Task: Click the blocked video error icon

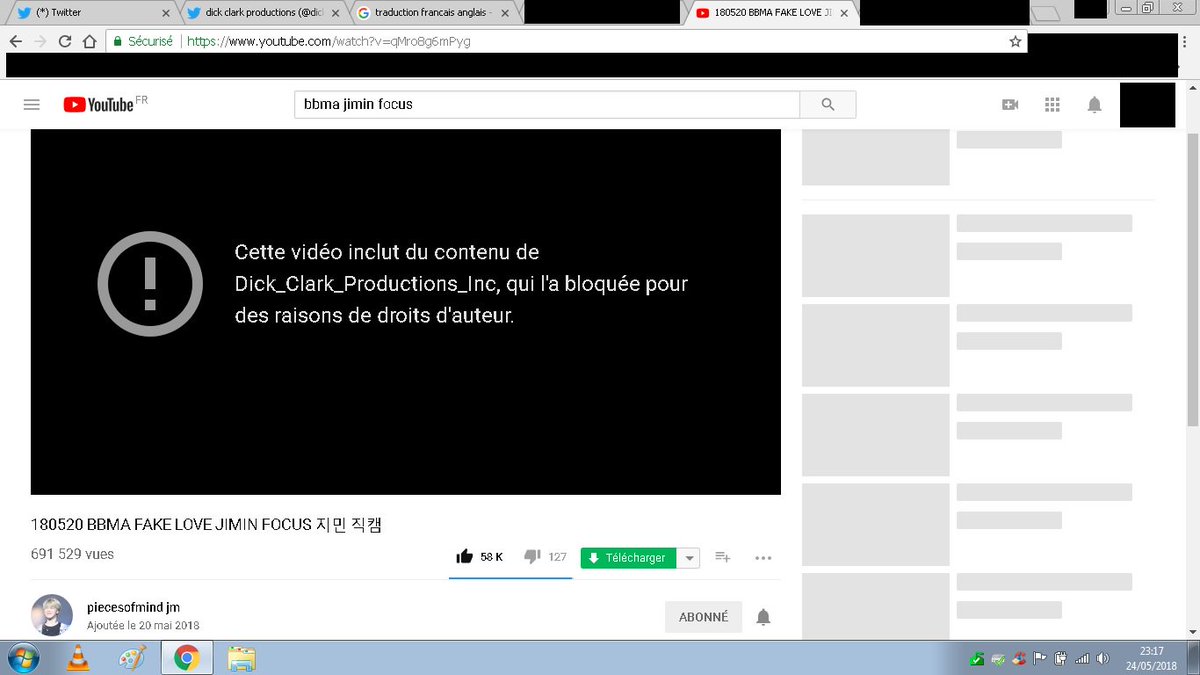Action: [x=150, y=284]
